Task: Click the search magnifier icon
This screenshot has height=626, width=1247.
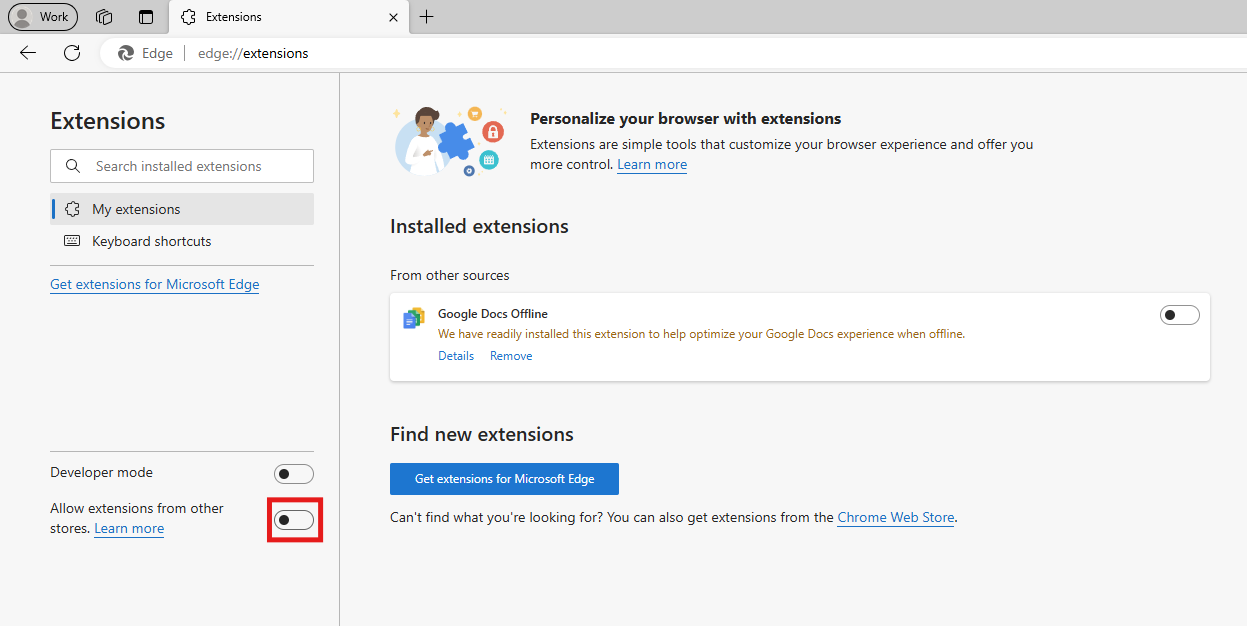Action: tap(72, 166)
